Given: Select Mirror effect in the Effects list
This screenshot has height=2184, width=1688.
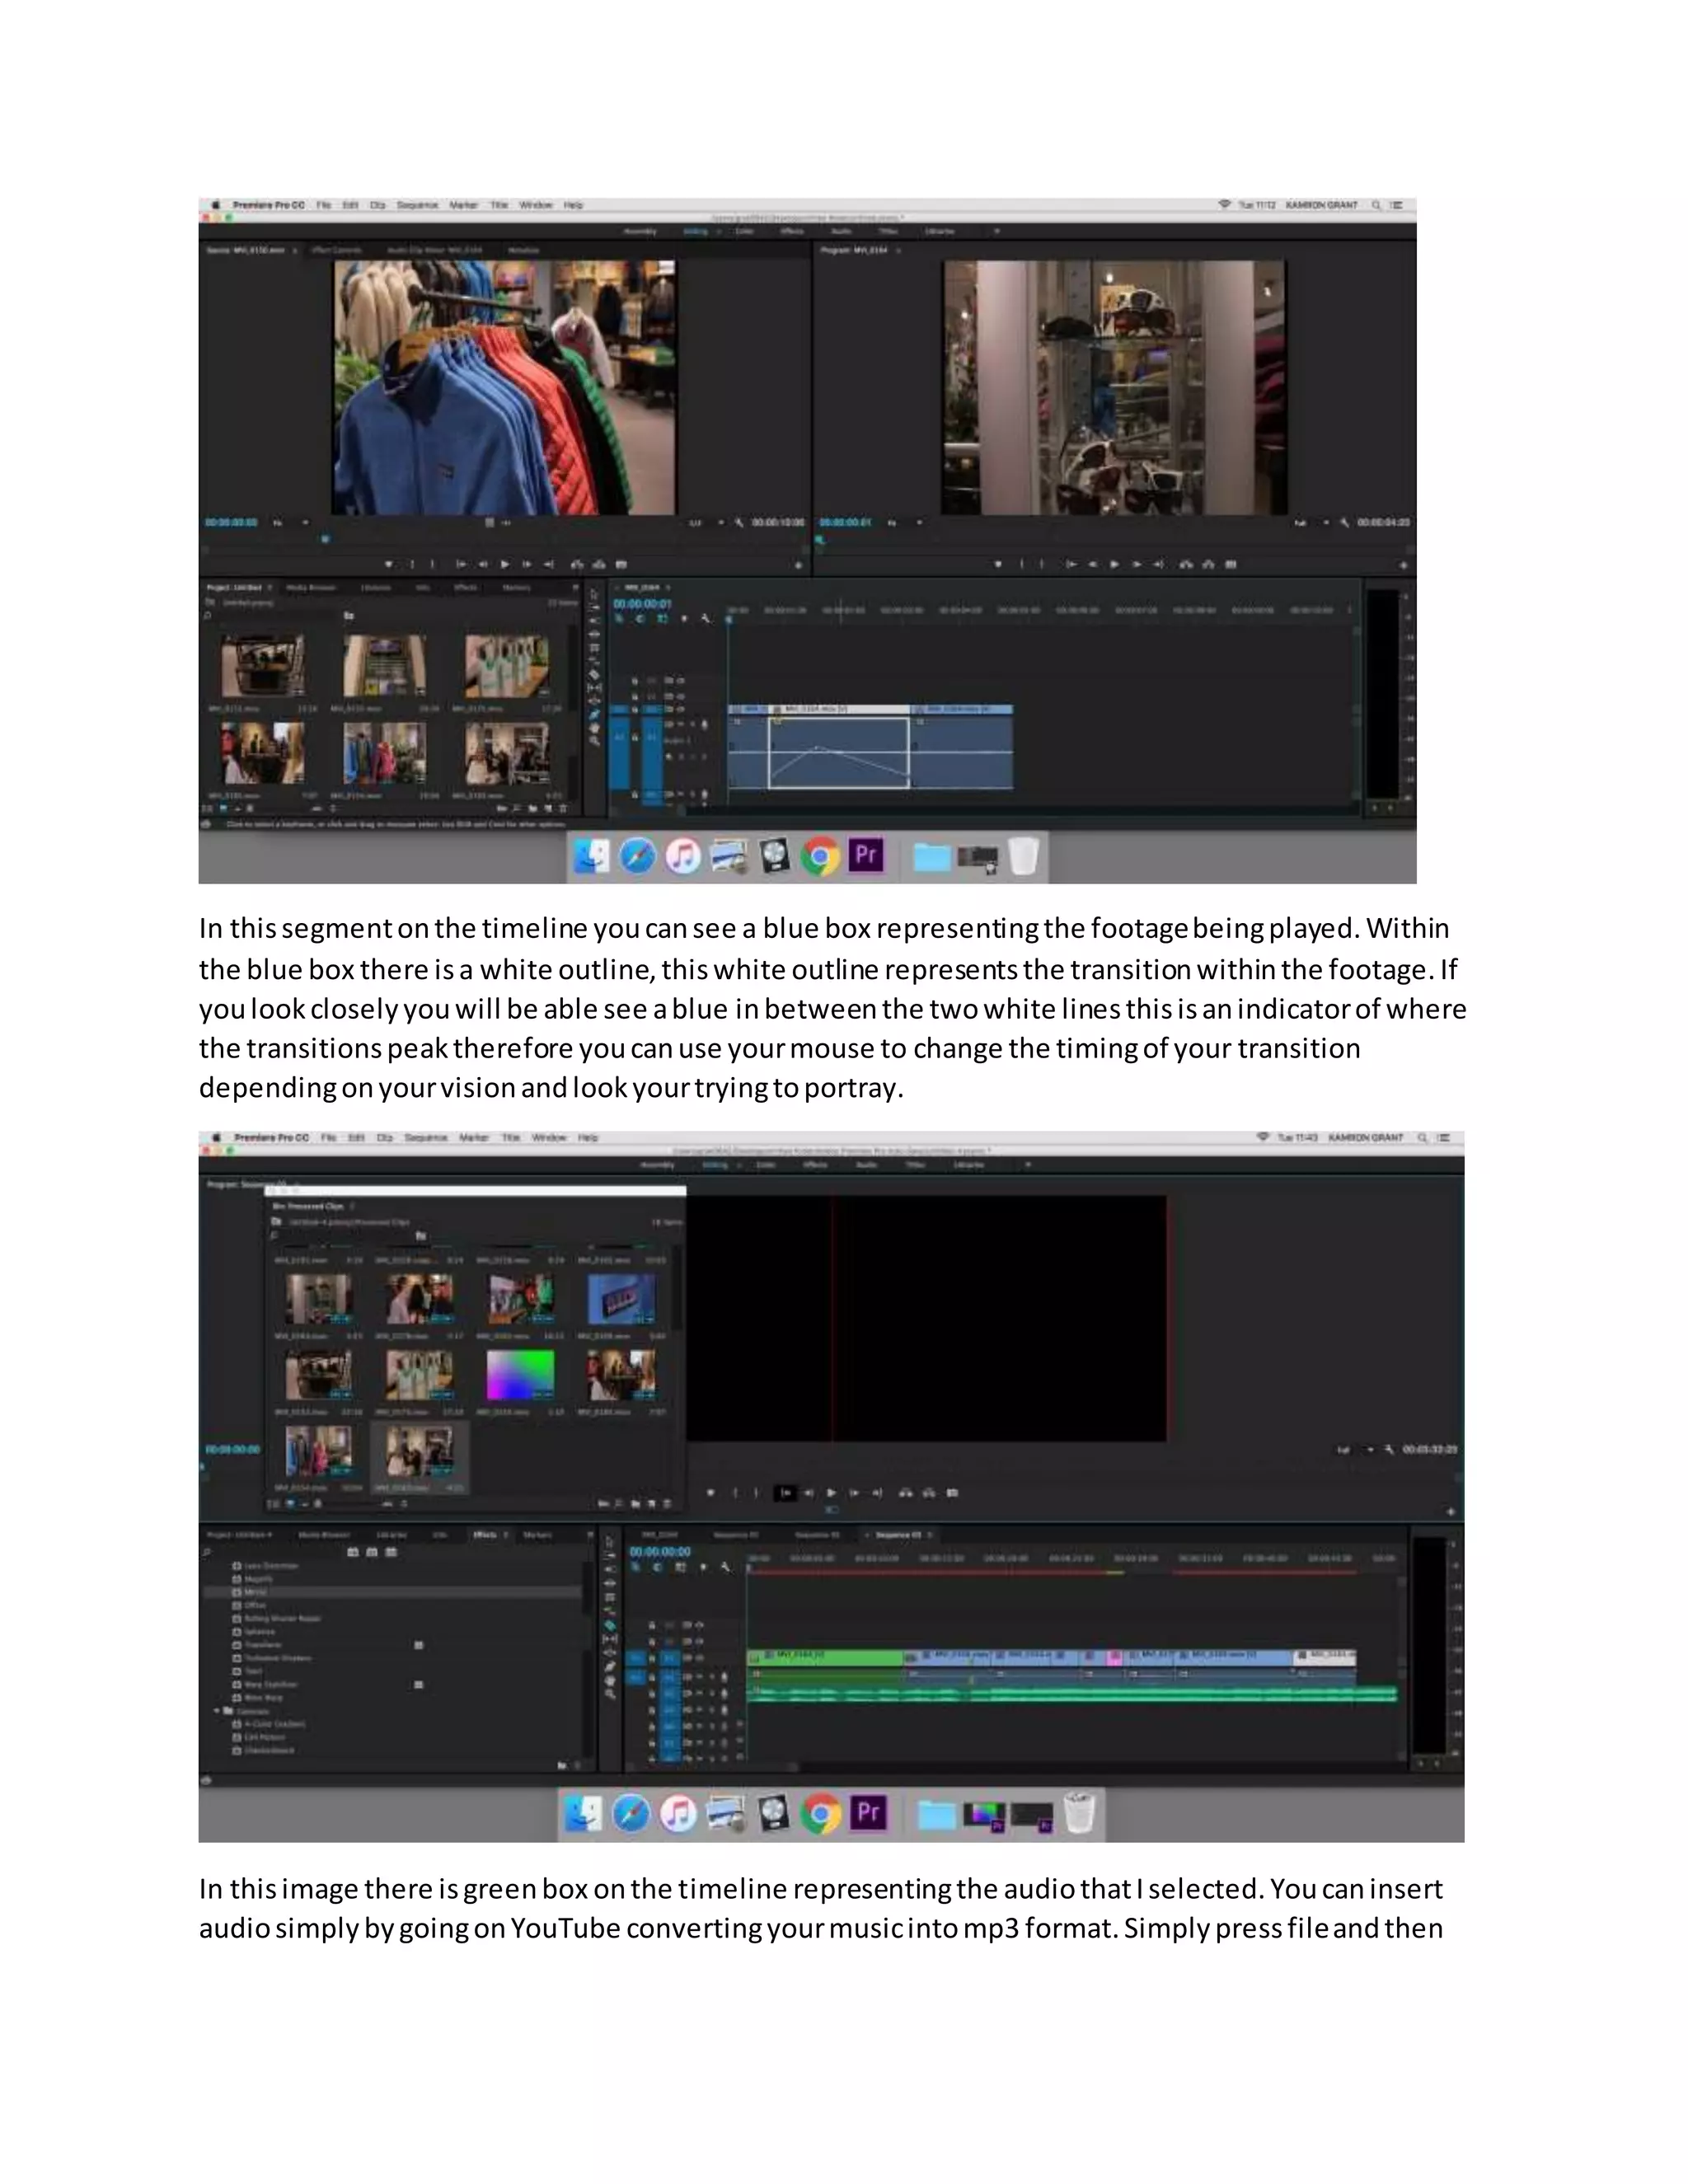Looking at the screenshot, I should 256,1591.
